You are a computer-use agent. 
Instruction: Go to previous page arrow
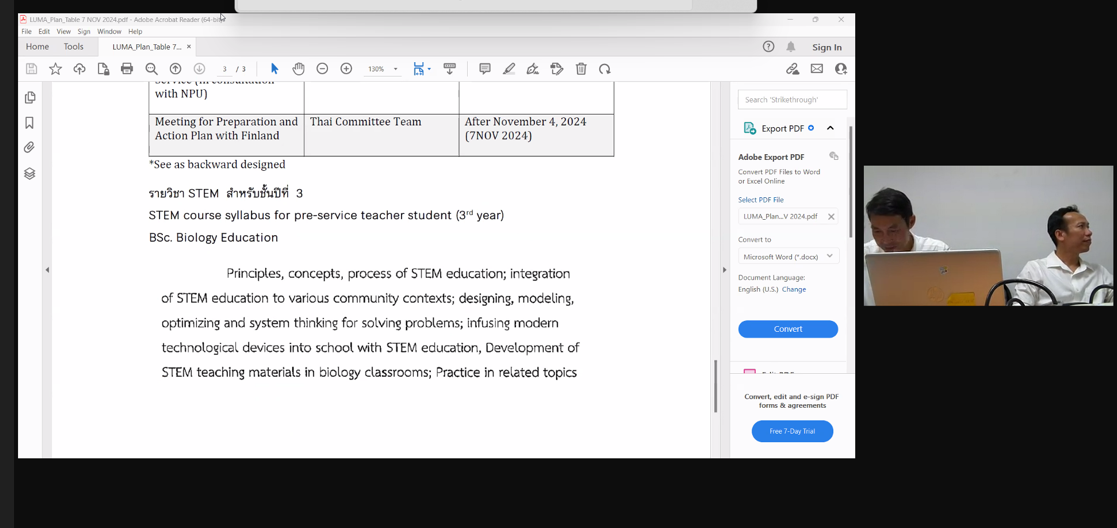point(175,69)
